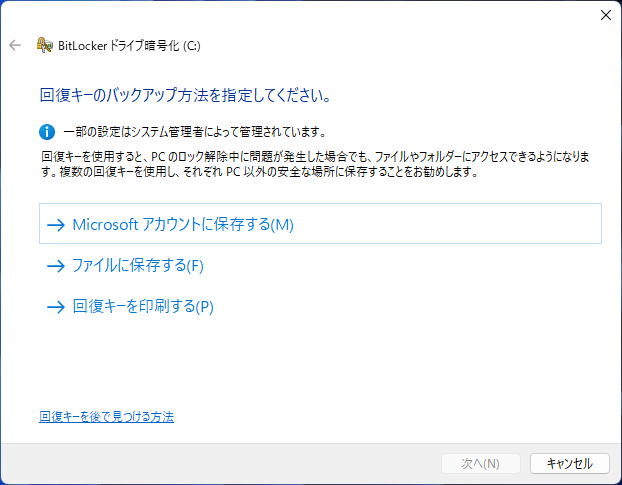Pick the 回復キーを印刷する(P) option
The width and height of the screenshot is (622, 485).
[143, 307]
